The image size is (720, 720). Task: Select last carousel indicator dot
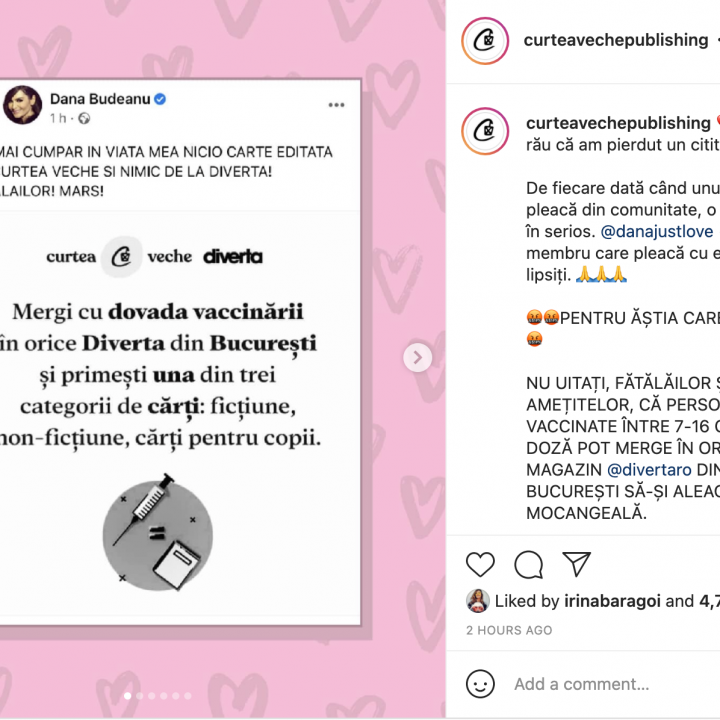coord(187,696)
